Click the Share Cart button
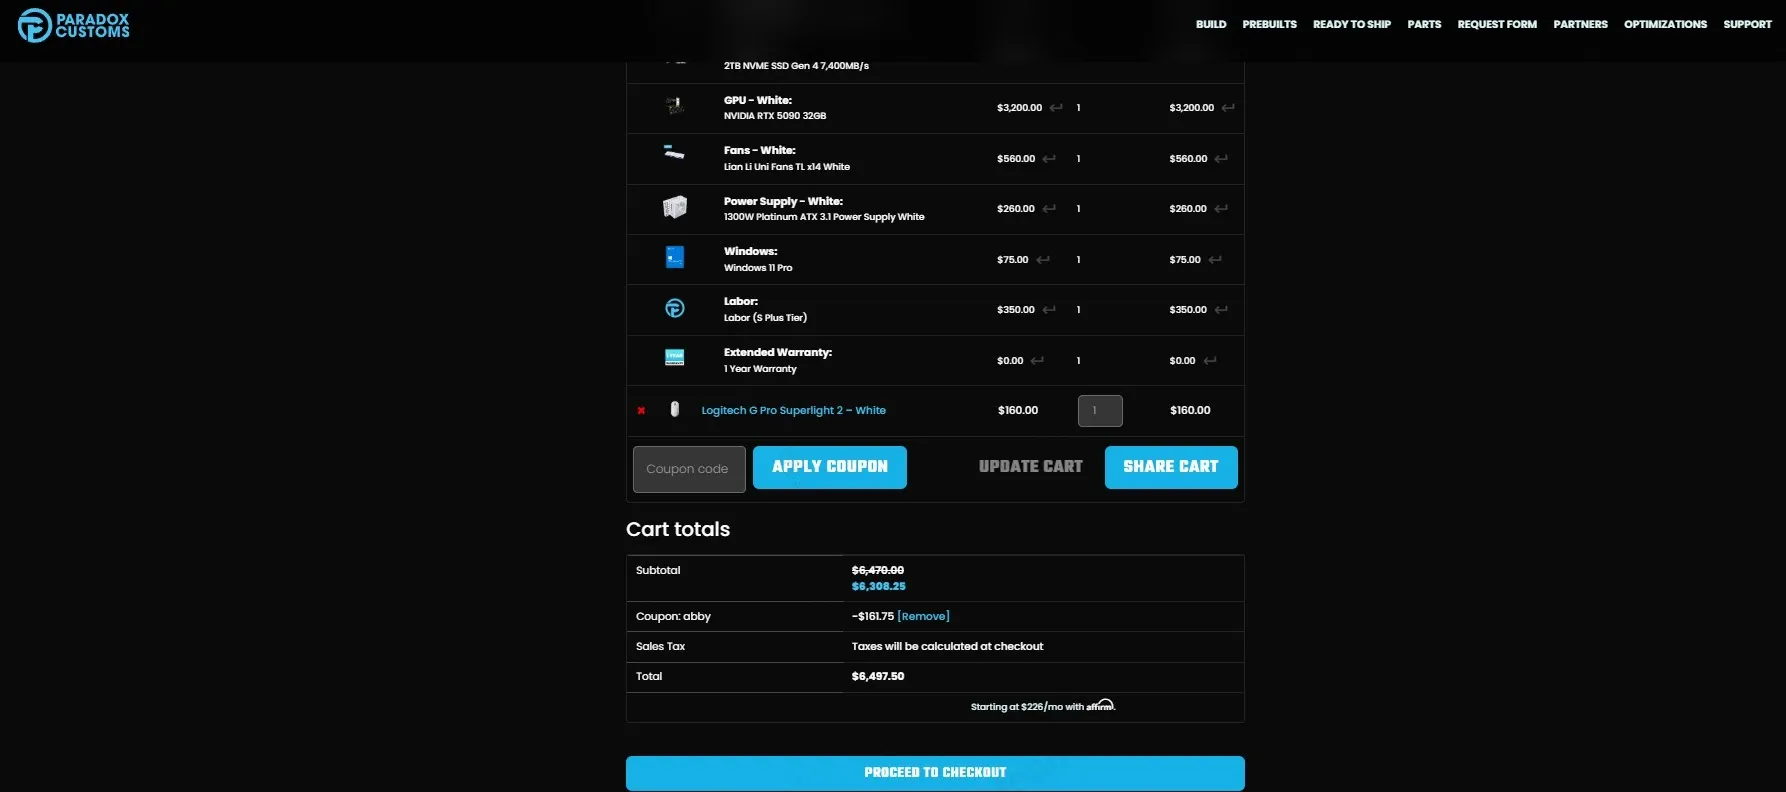Image resolution: width=1786 pixels, height=792 pixels. (1170, 467)
